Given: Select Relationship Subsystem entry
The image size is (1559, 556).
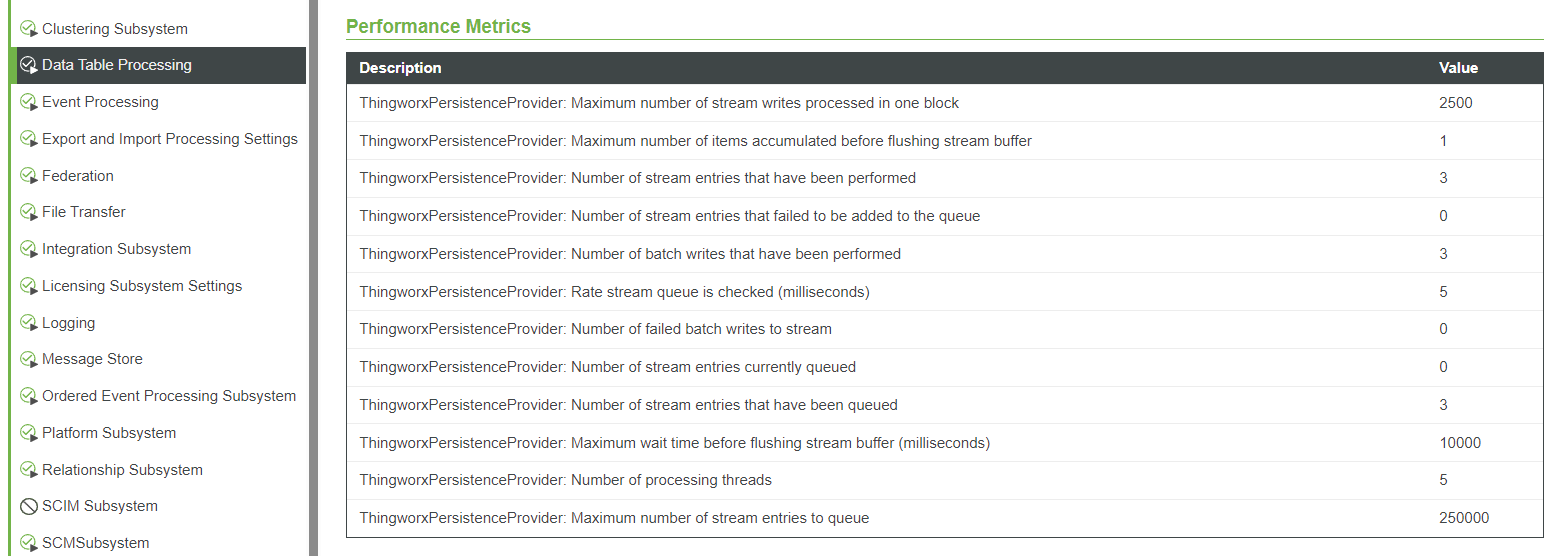Looking at the screenshot, I should point(122,470).
